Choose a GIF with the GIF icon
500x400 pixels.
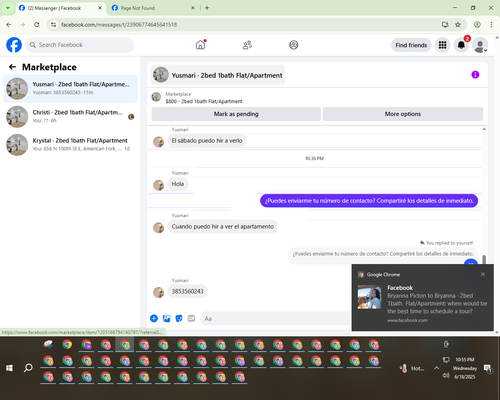coord(191,318)
